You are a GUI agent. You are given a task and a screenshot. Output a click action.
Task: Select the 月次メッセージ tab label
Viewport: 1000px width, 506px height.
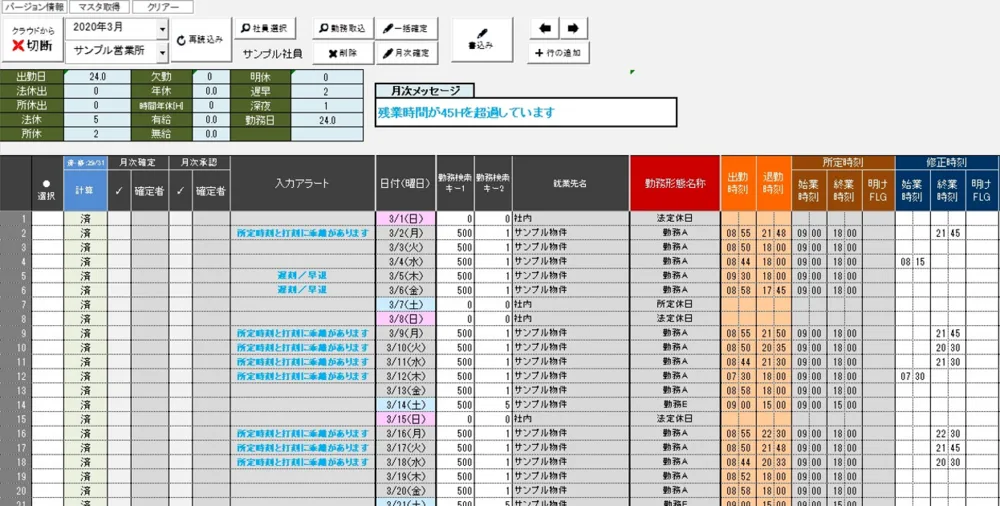(424, 91)
